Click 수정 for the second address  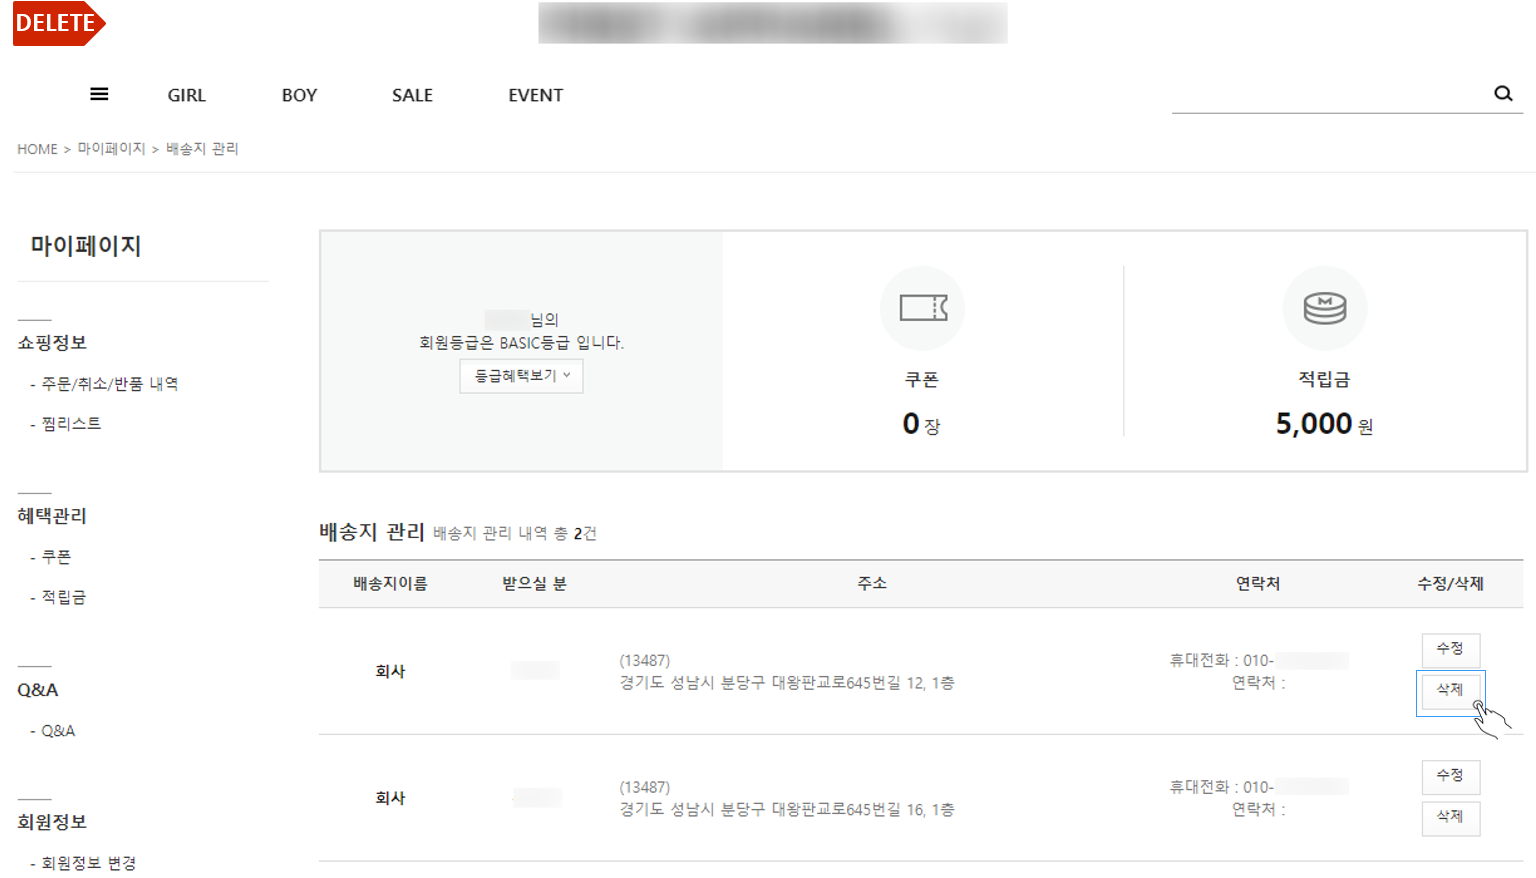tap(1450, 776)
